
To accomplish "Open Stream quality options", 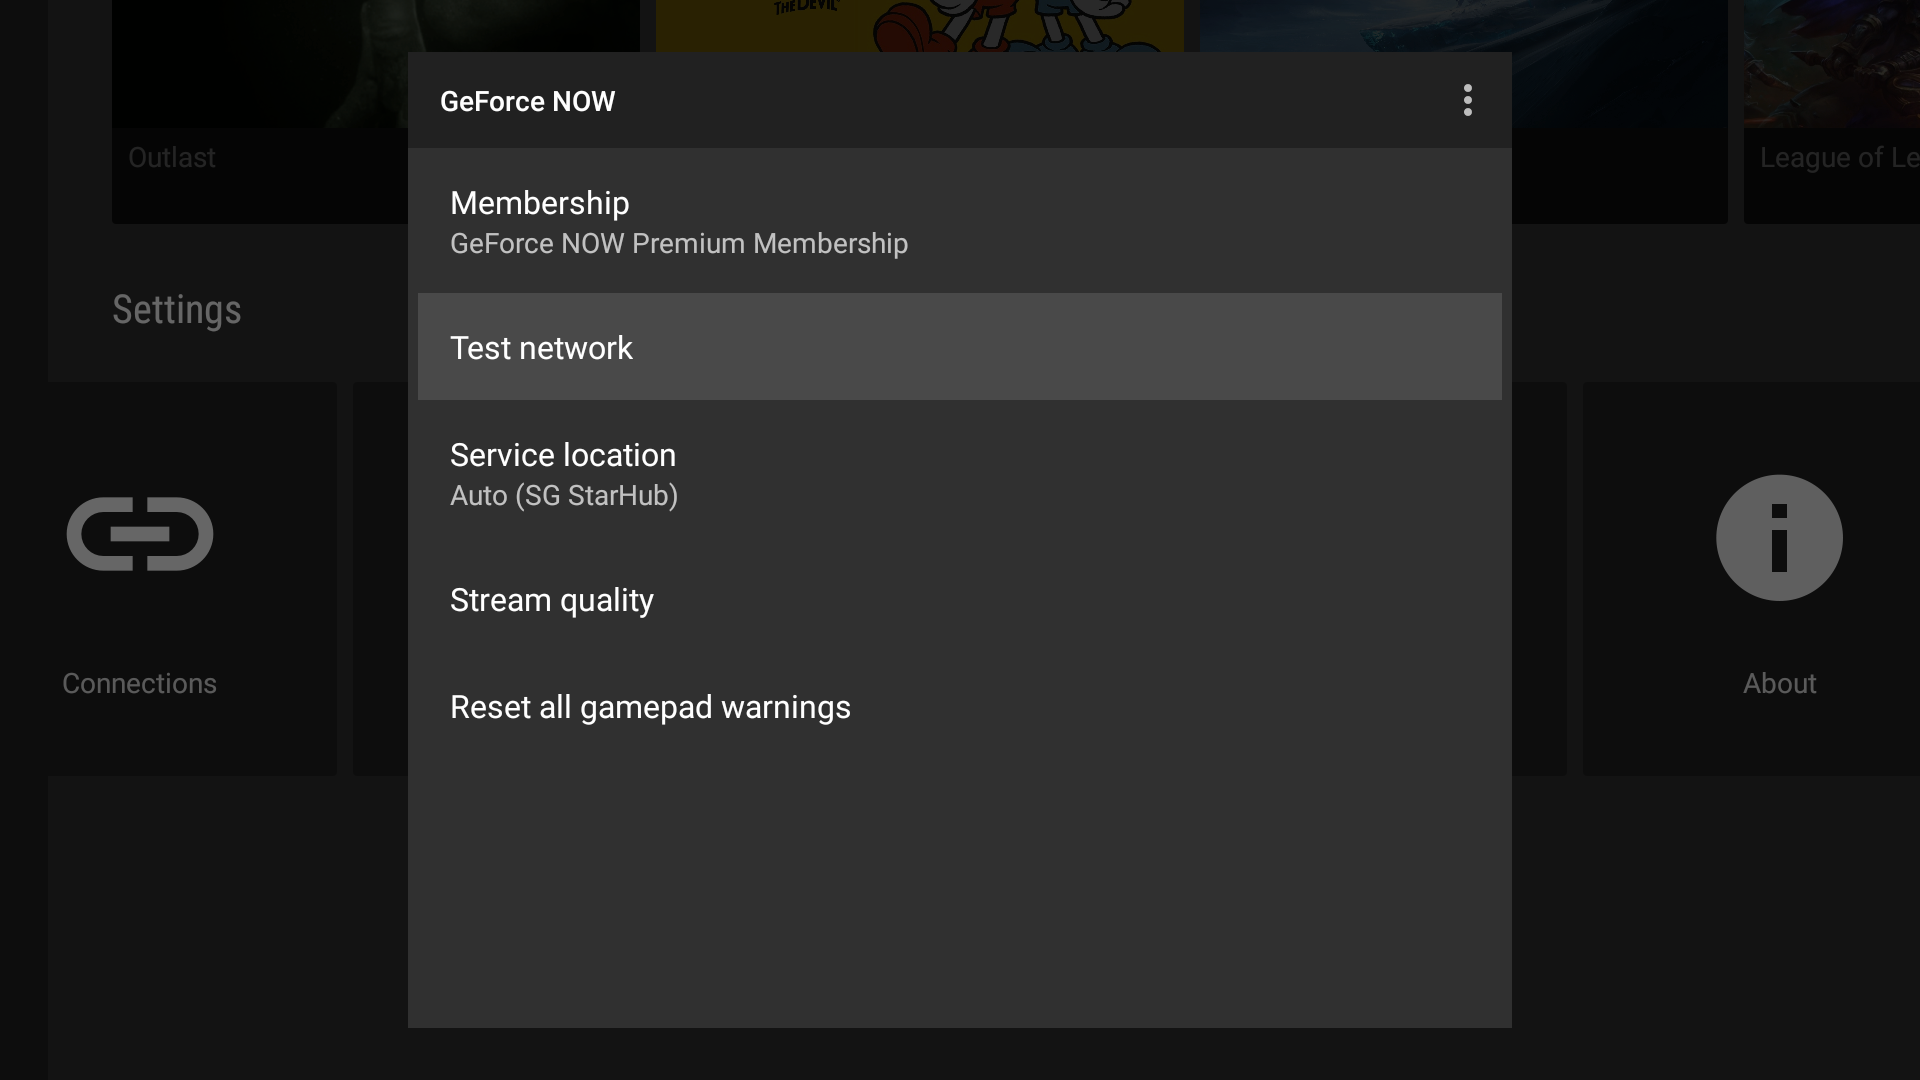I will click(x=552, y=600).
